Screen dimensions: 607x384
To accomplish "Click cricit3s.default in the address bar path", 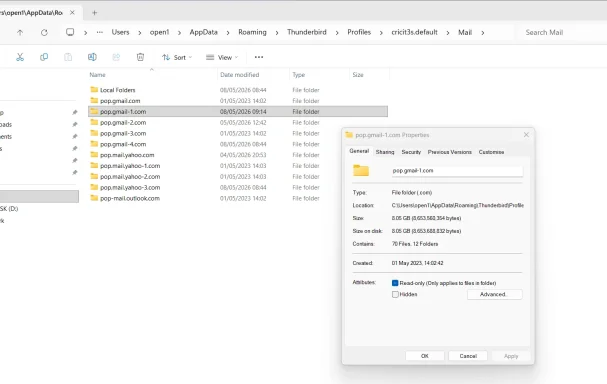I will [x=414, y=32].
